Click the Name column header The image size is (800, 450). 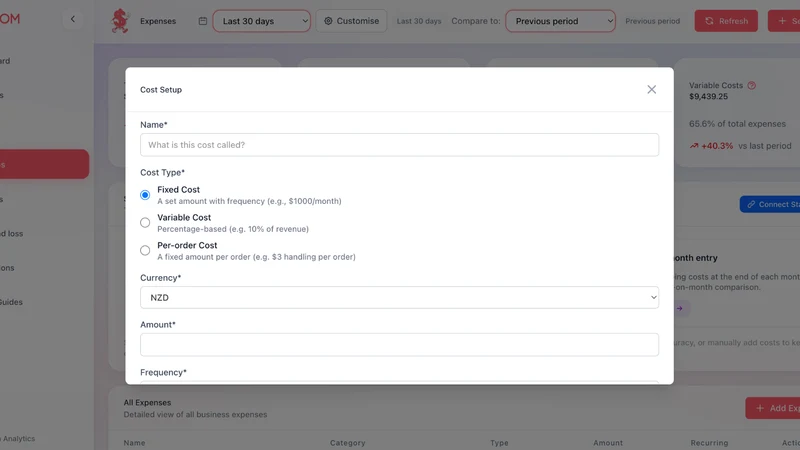pos(134,443)
